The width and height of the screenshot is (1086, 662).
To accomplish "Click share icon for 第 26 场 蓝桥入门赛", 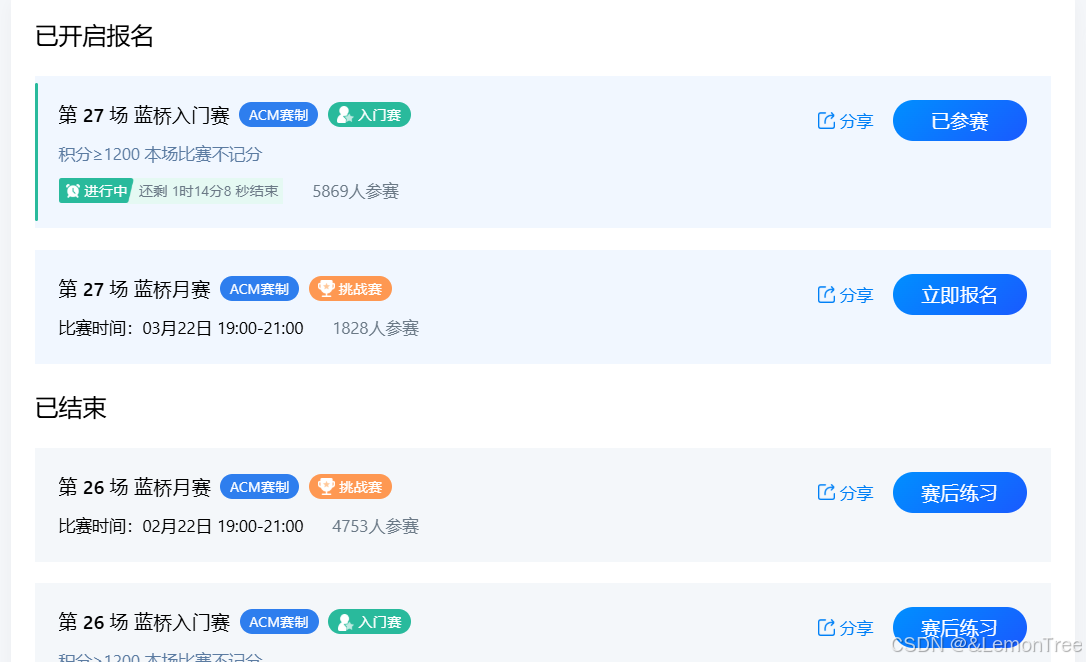I will [x=826, y=627].
